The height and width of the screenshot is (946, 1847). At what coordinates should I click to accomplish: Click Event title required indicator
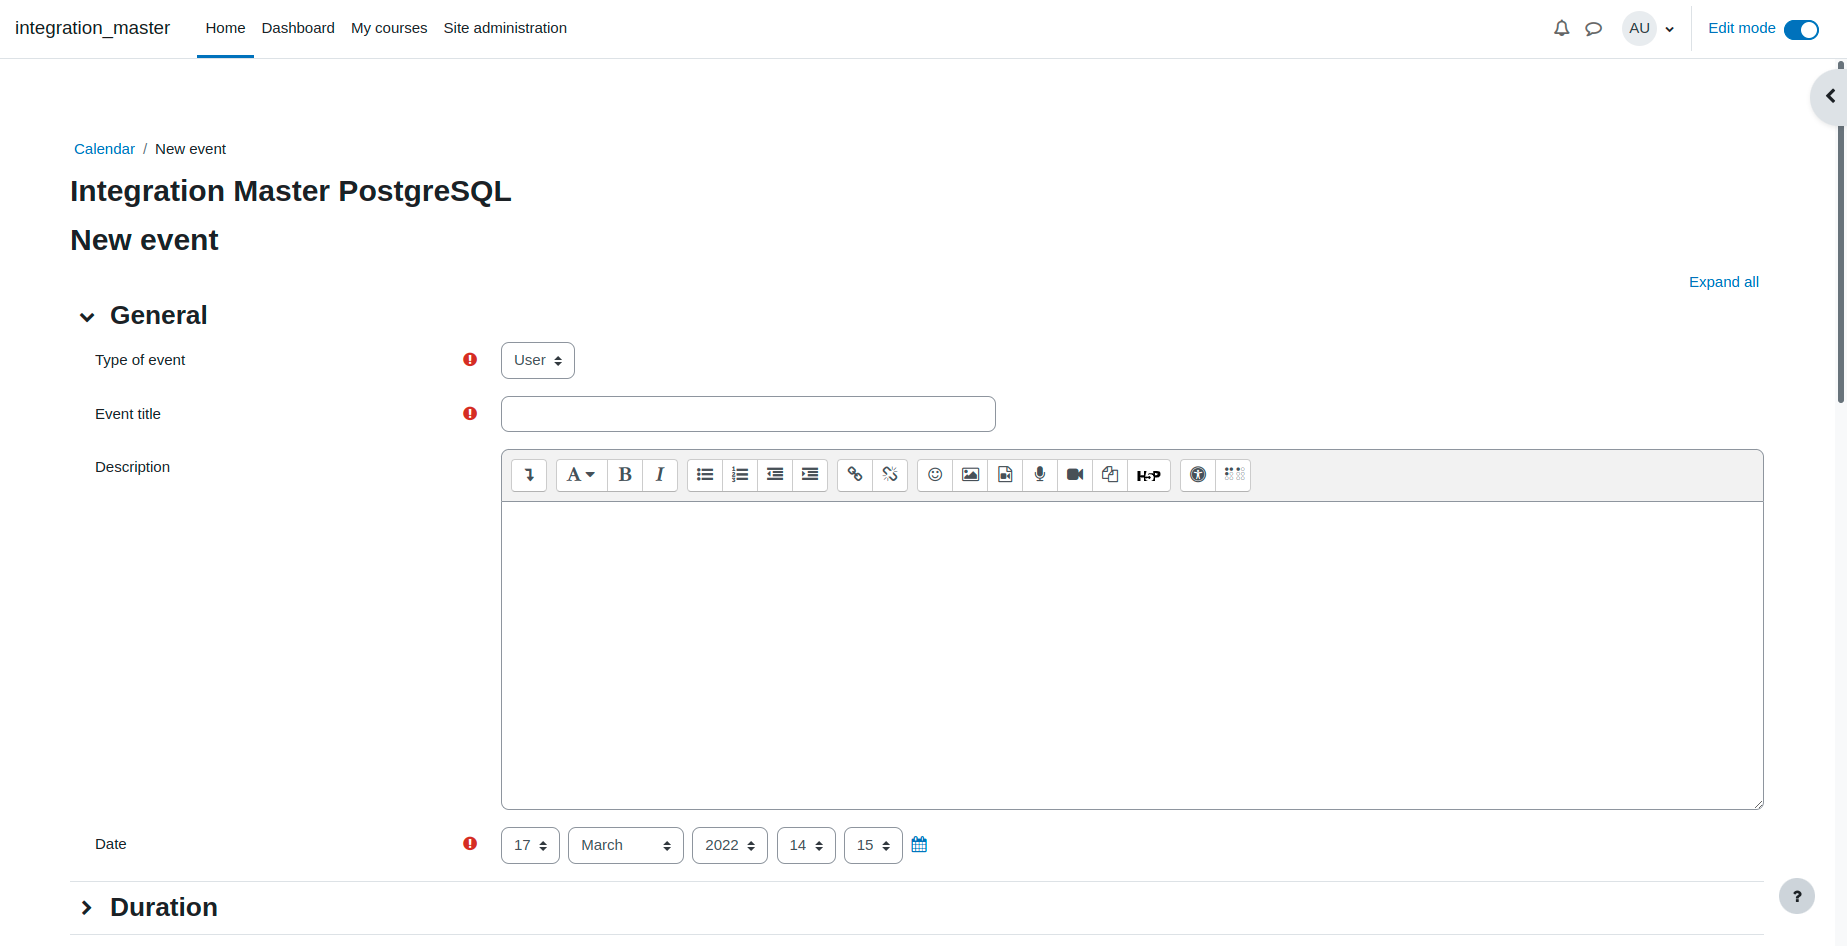coord(470,414)
